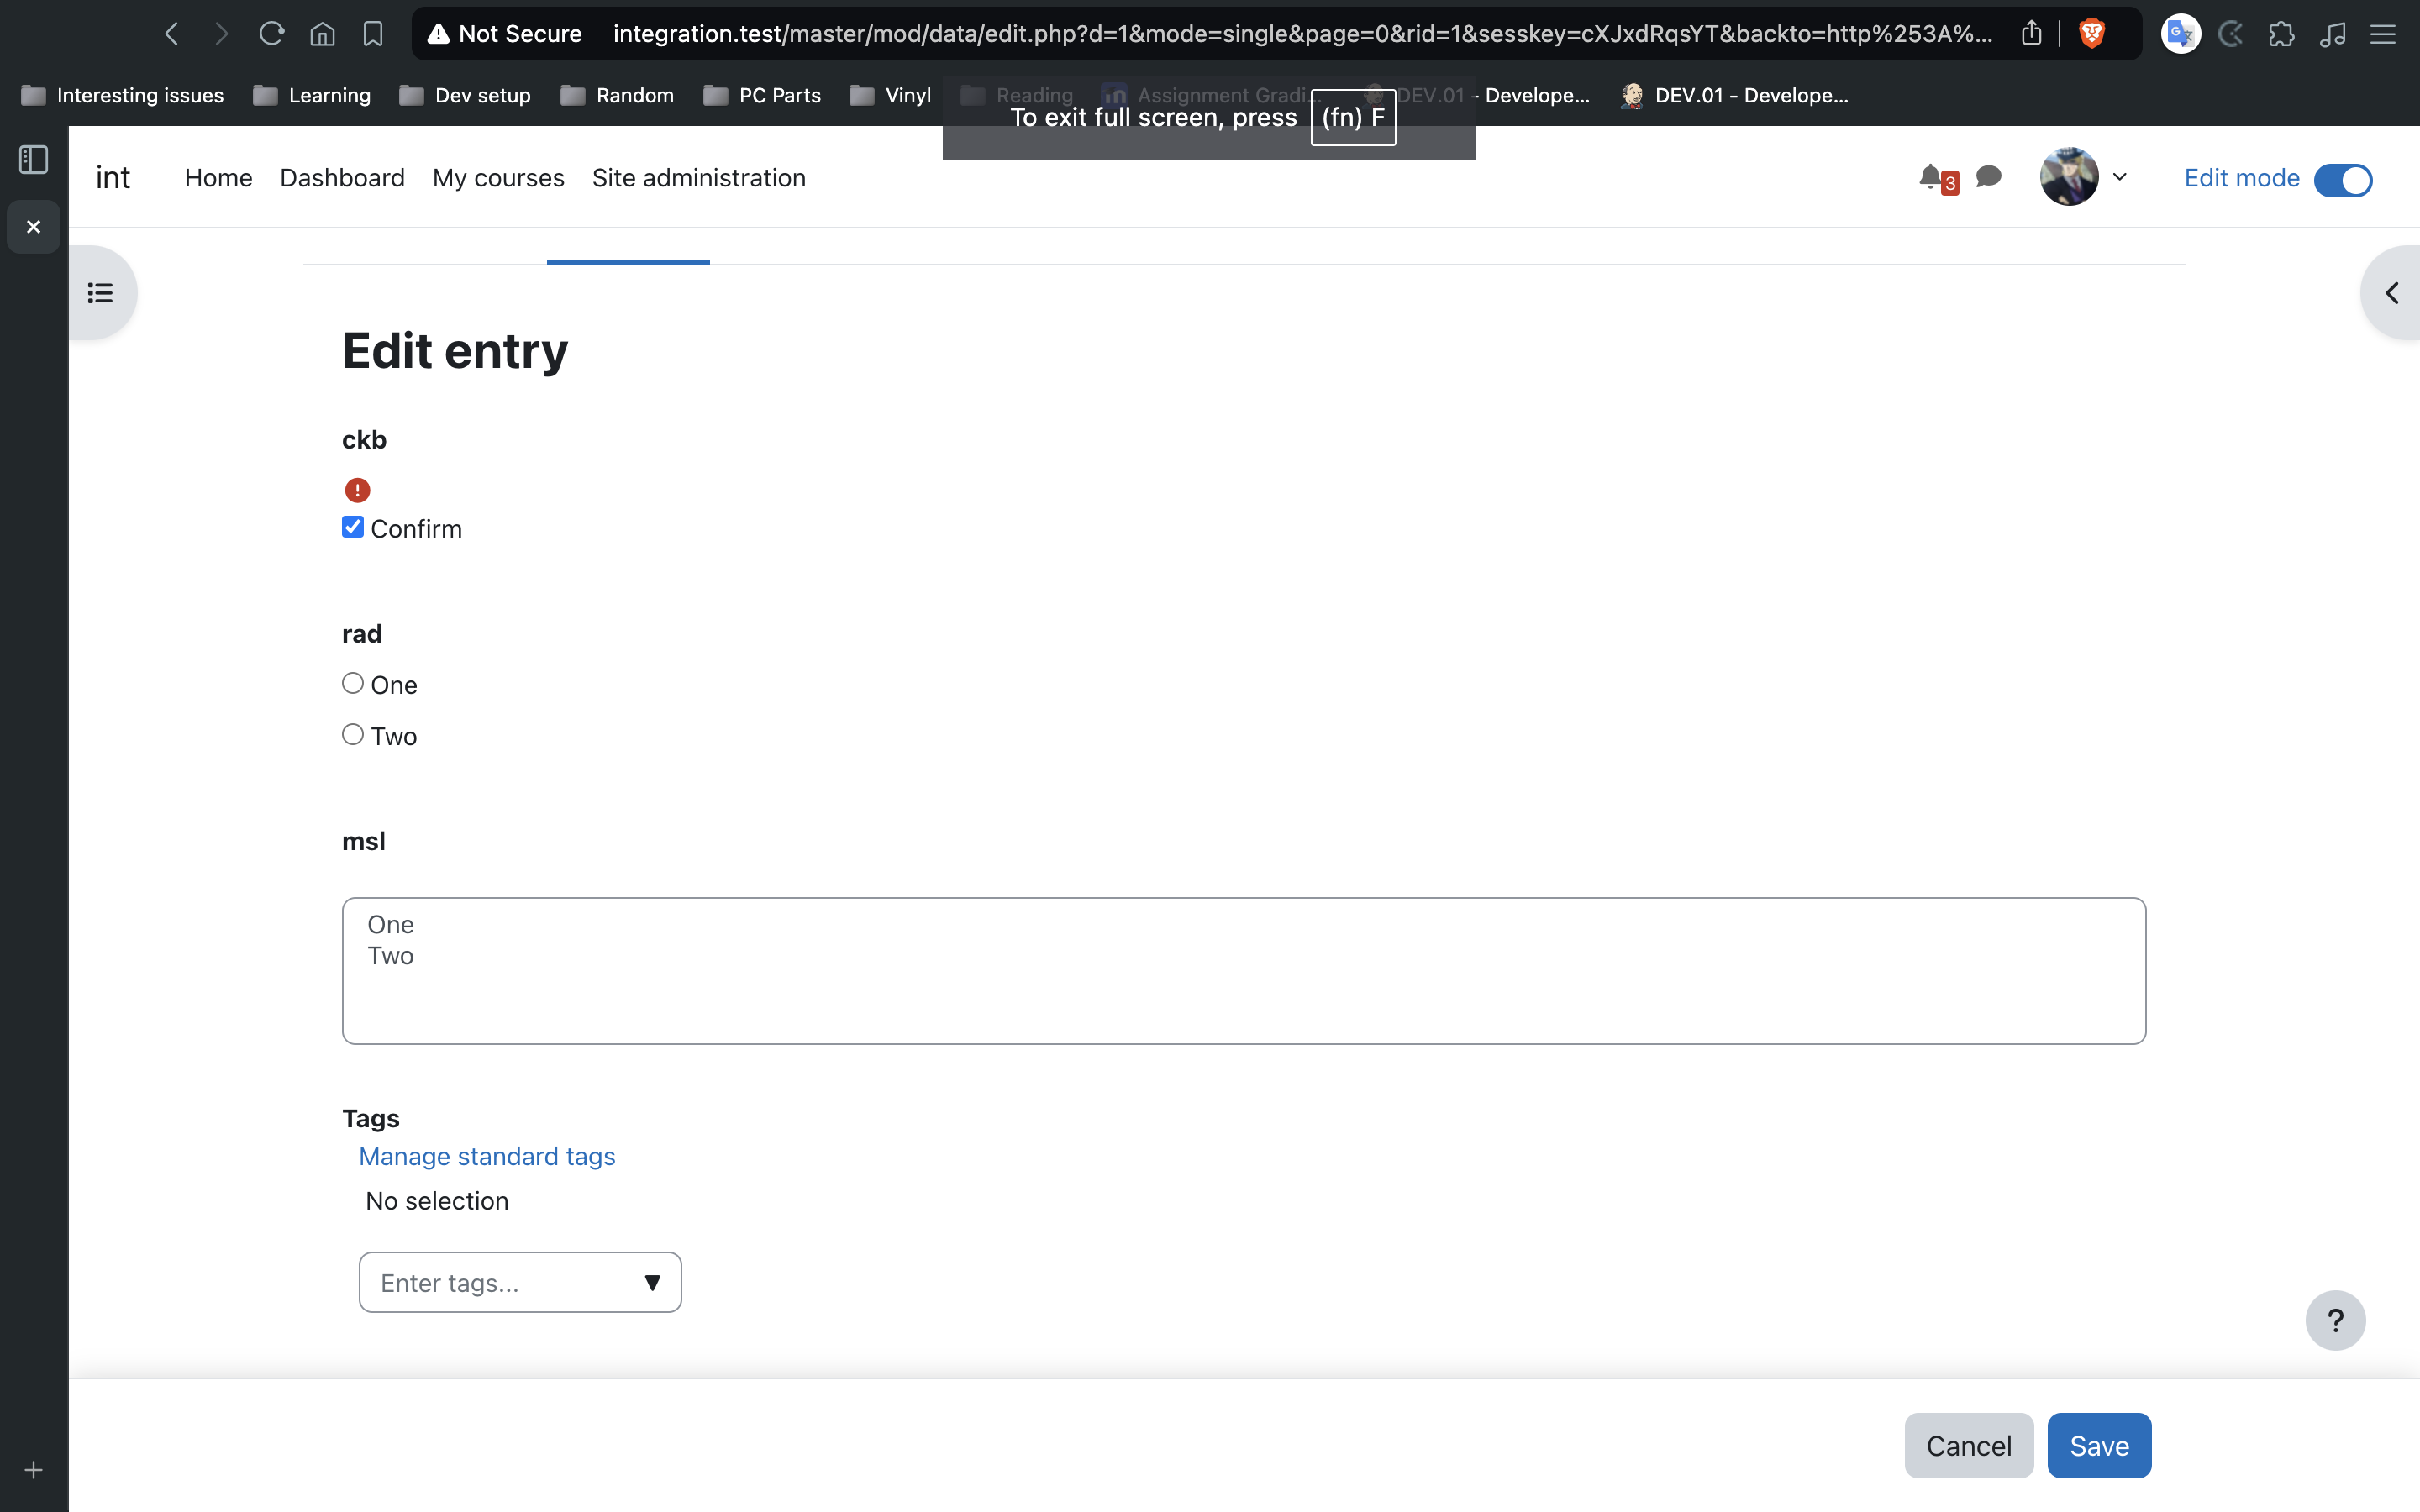This screenshot has width=2420, height=1512.
Task: Open the extensions puzzle icon
Action: (2282, 34)
